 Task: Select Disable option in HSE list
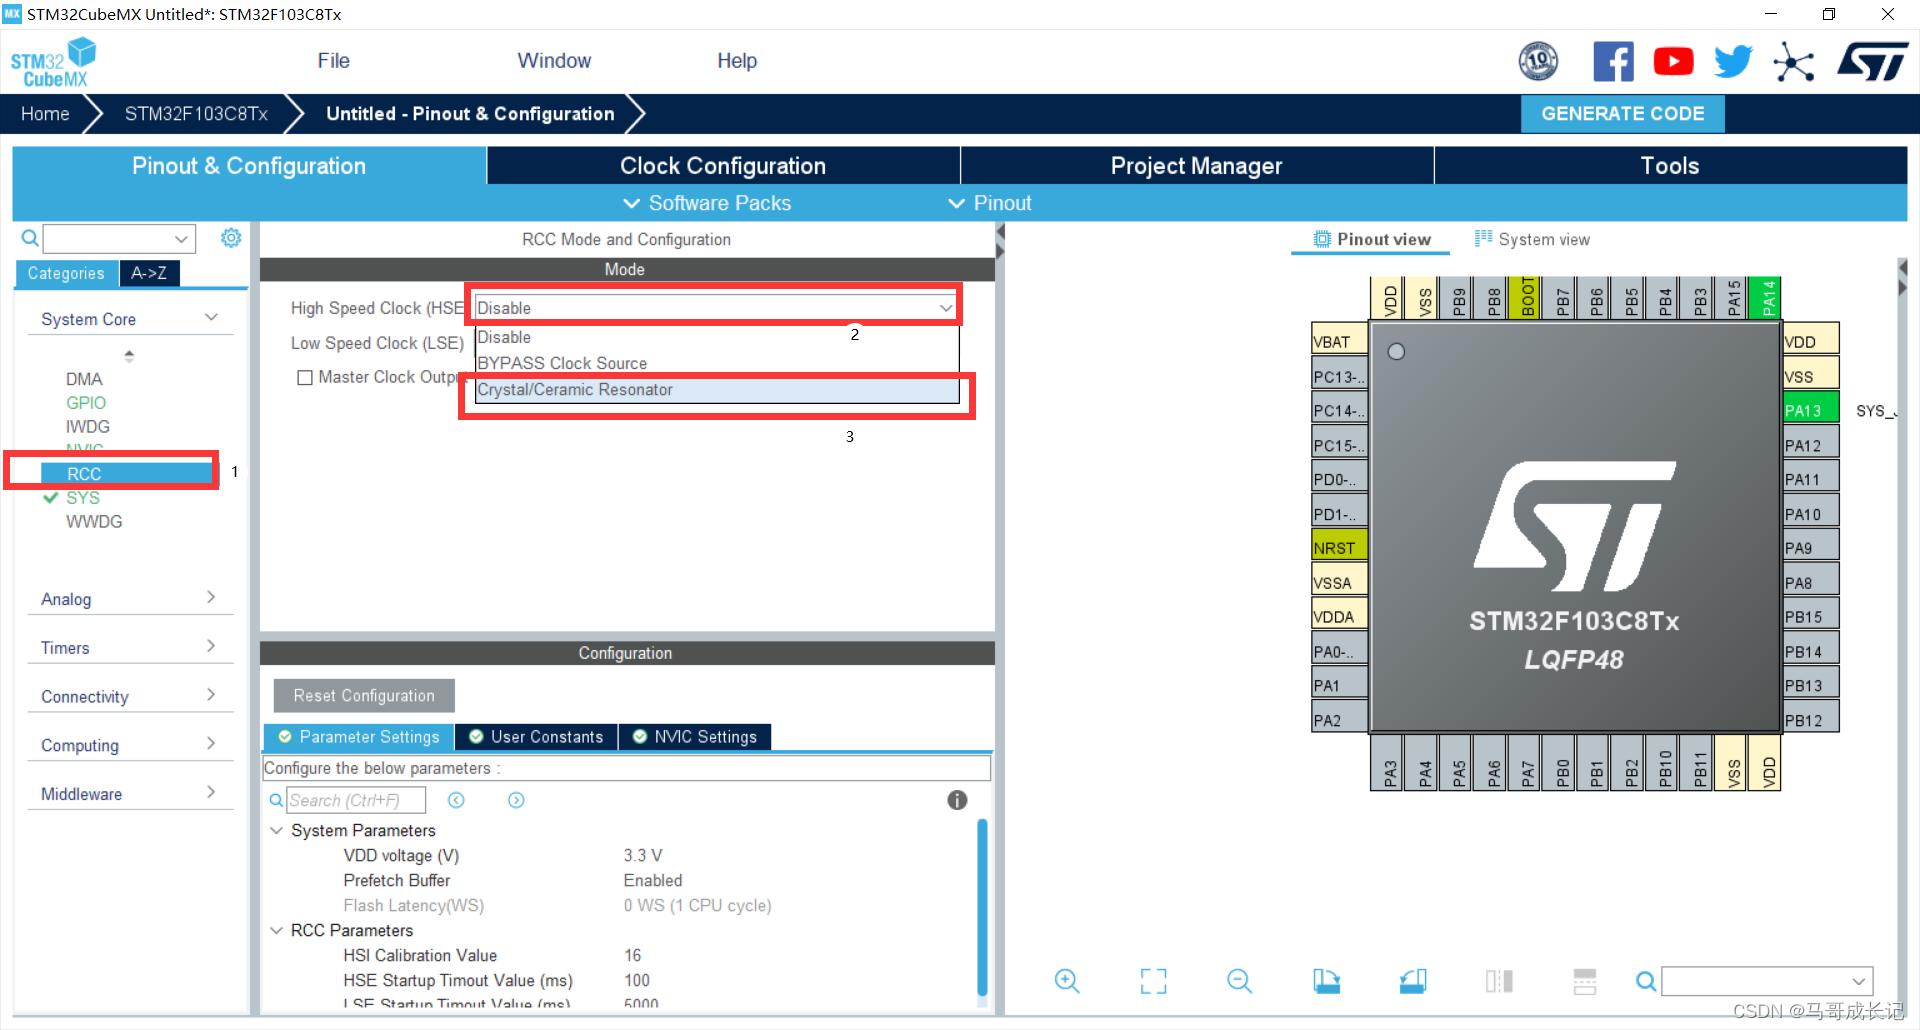pos(717,337)
